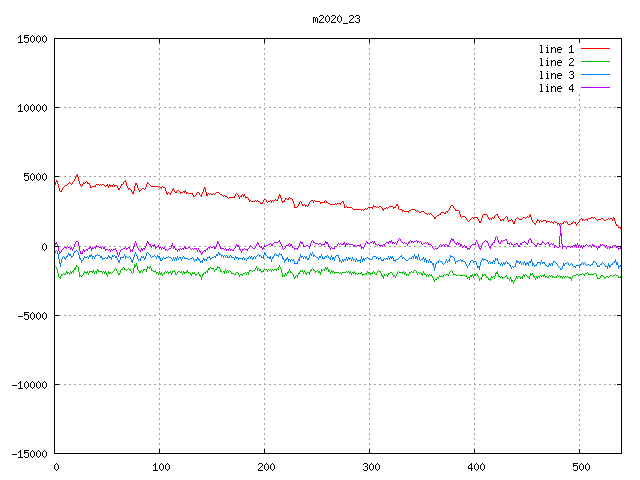Select the 'line 3' legend label

coord(556,75)
